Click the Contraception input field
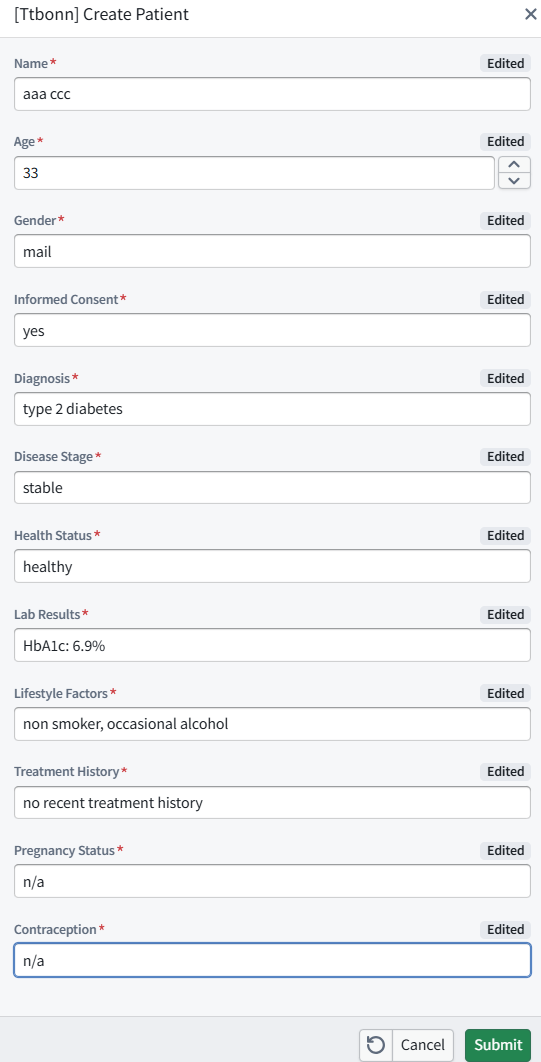Image resolution: width=541 pixels, height=1062 pixels. click(x=272, y=960)
